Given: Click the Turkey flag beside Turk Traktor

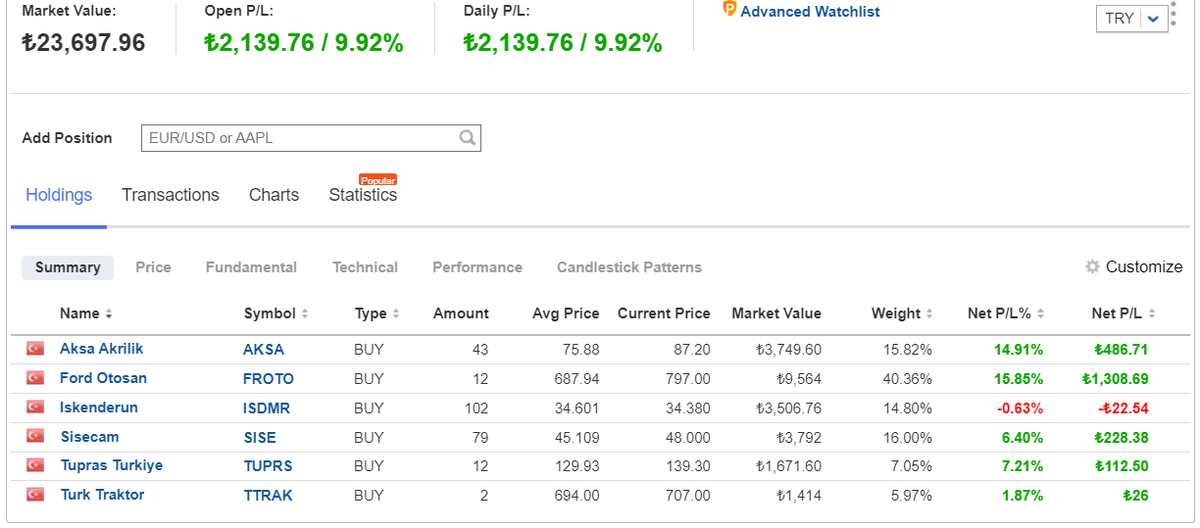Looking at the screenshot, I should 36,494.
